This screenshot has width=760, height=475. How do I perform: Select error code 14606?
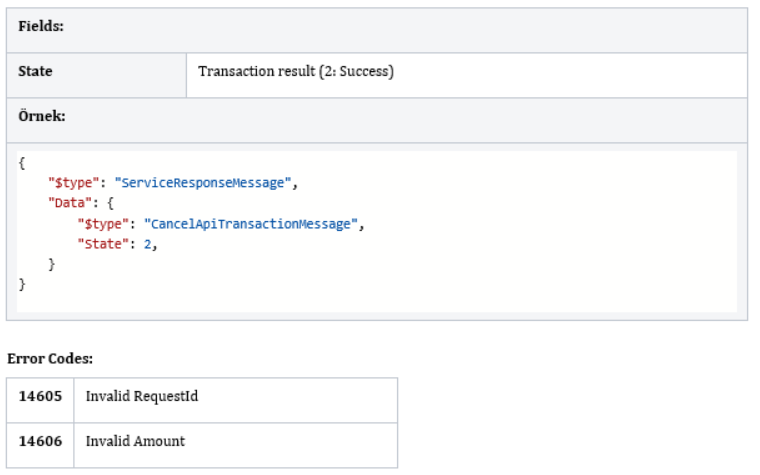[40, 441]
